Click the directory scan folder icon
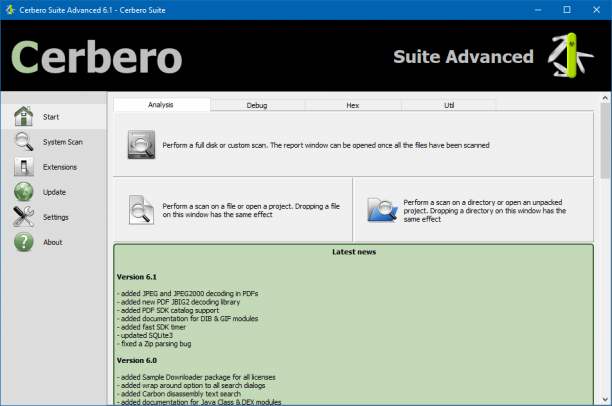 coord(382,210)
